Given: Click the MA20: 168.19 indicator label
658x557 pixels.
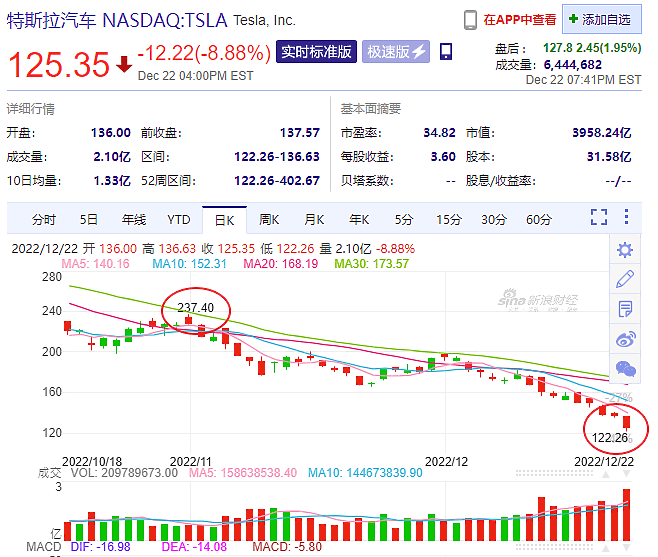Looking at the screenshot, I should point(280,264).
